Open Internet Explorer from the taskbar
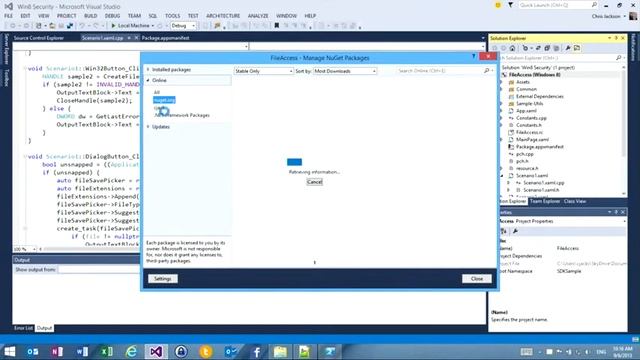Screen dimensions: 640x360 [x=131, y=351]
